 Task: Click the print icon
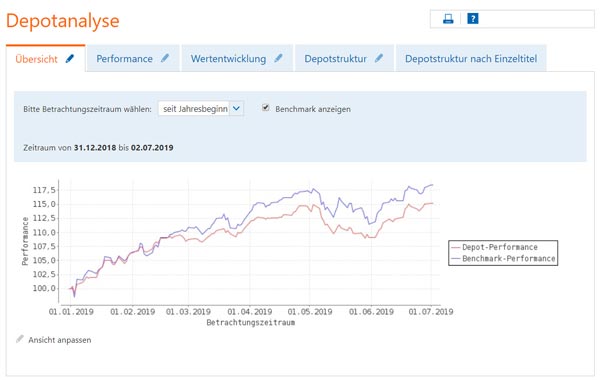(448, 19)
